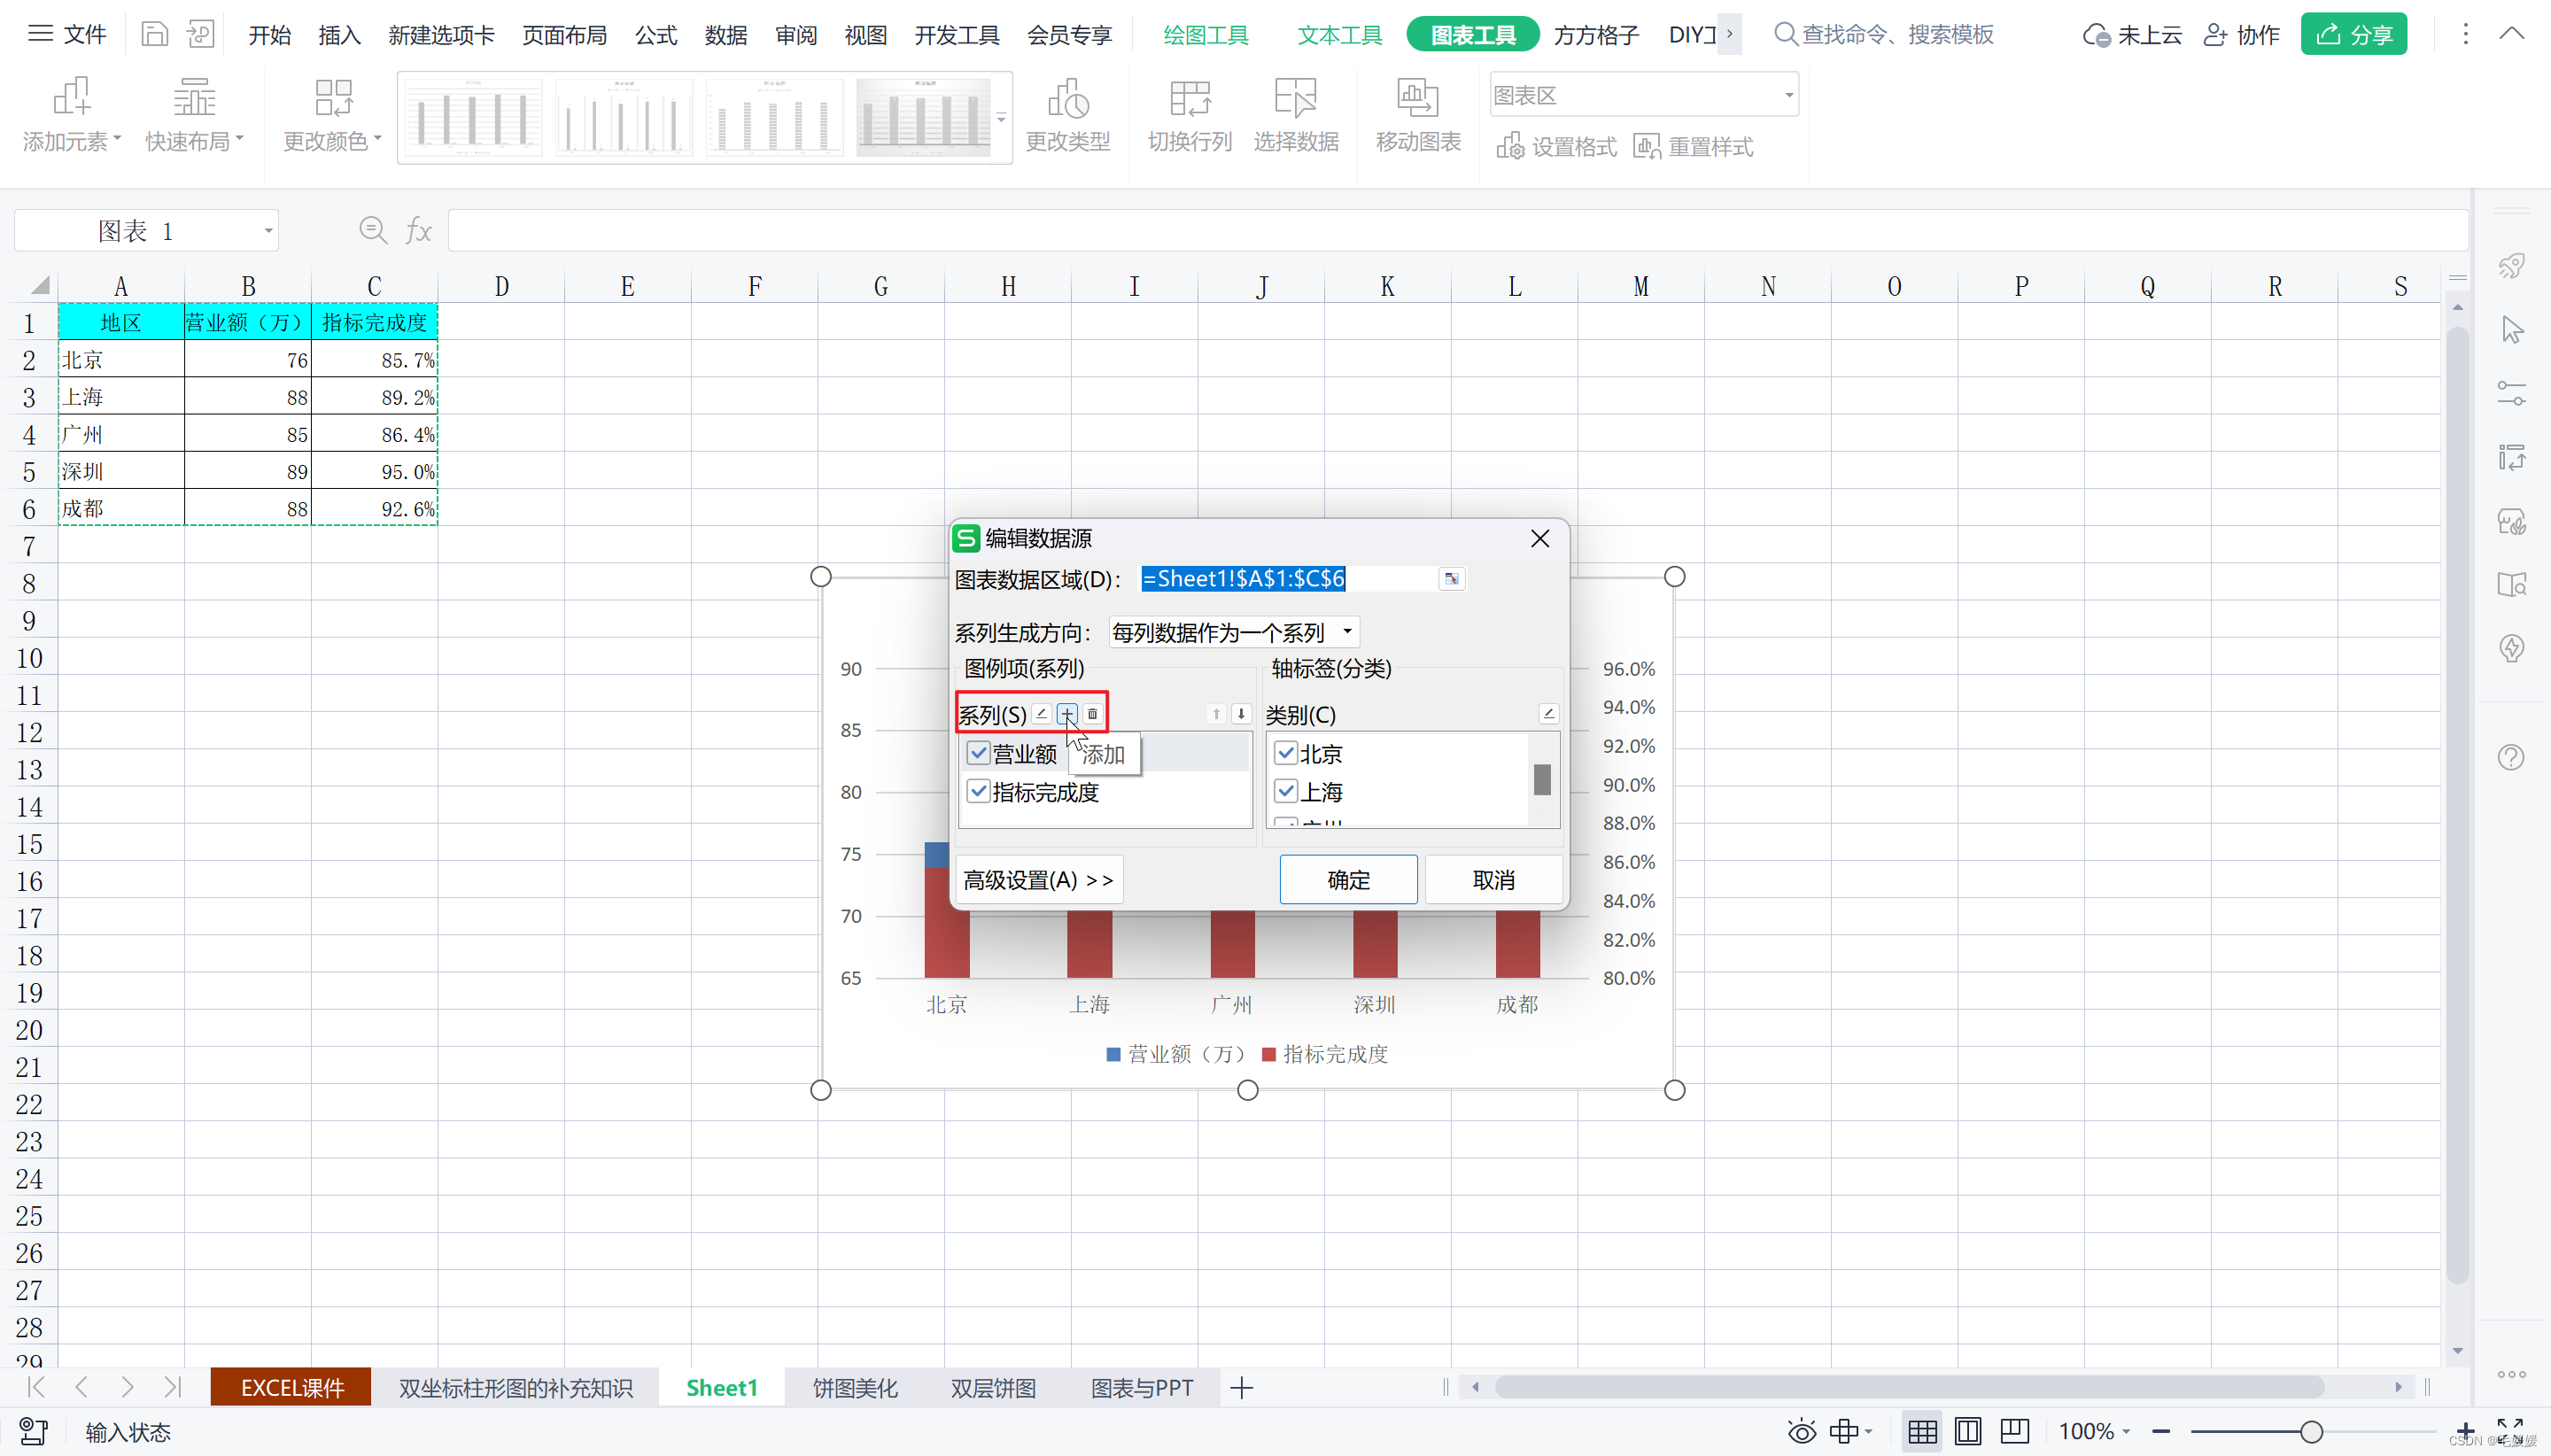This screenshot has height=1456, width=2551.
Task: Click the delete series trash icon
Action: click(1092, 714)
